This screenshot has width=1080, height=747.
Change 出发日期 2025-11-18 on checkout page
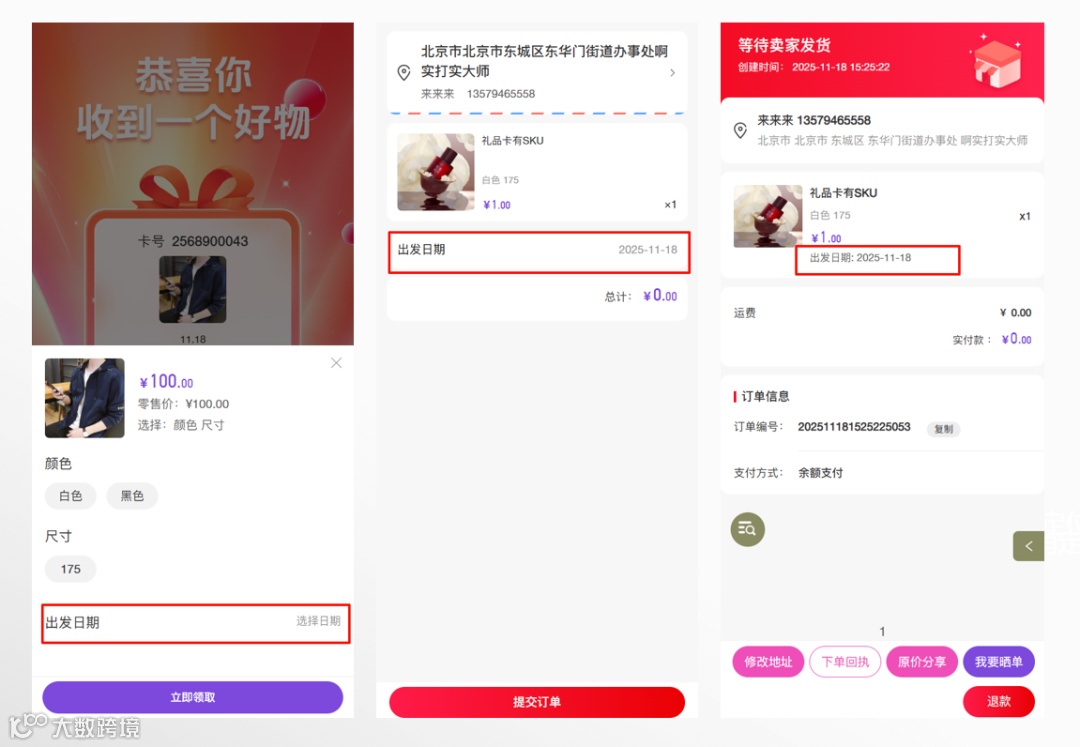click(x=539, y=251)
